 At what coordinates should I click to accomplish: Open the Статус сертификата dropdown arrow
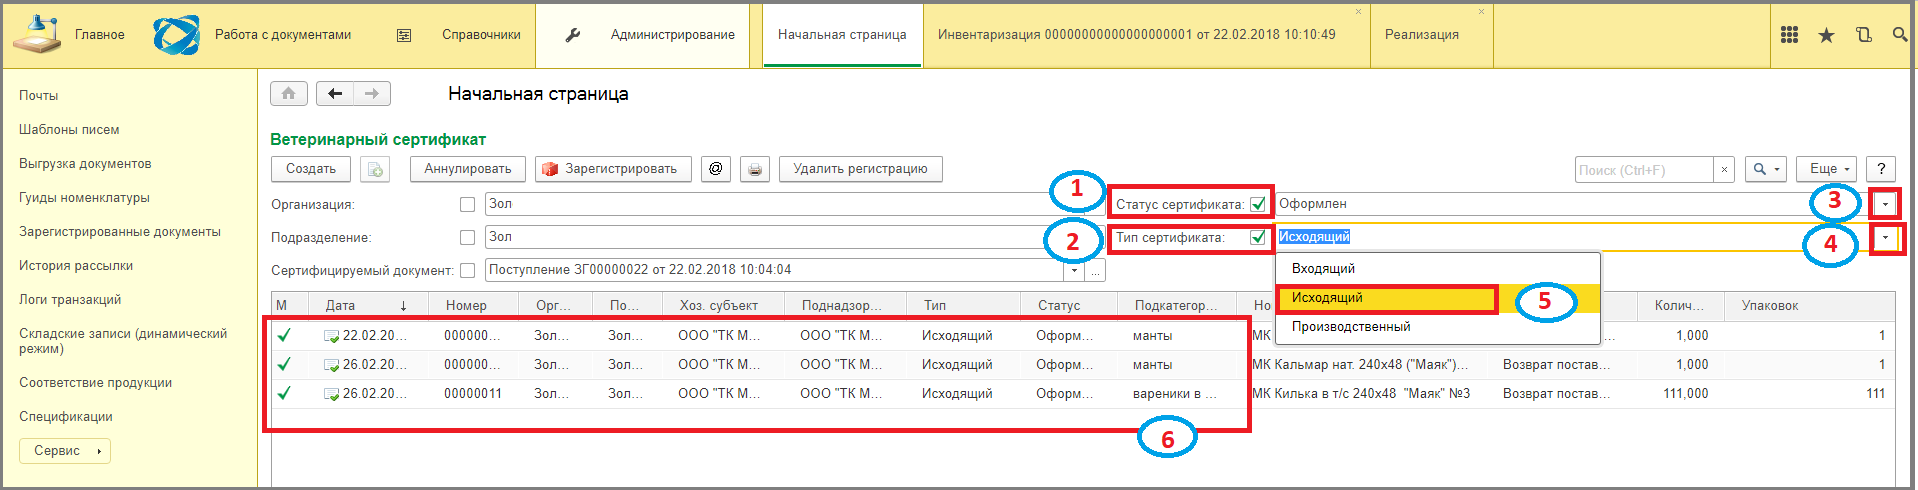pyautogui.click(x=1886, y=204)
